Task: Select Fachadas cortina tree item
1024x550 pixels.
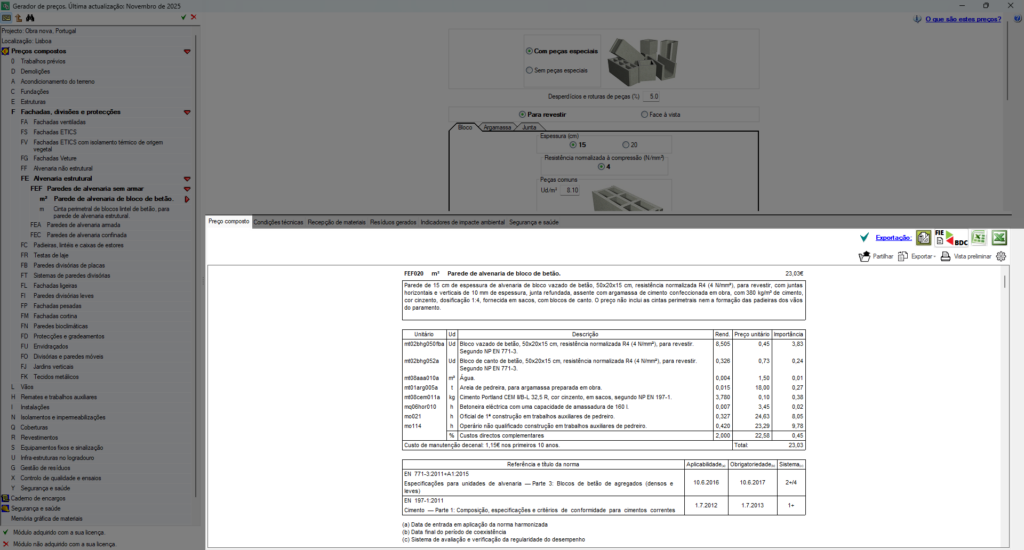Action: [56, 316]
